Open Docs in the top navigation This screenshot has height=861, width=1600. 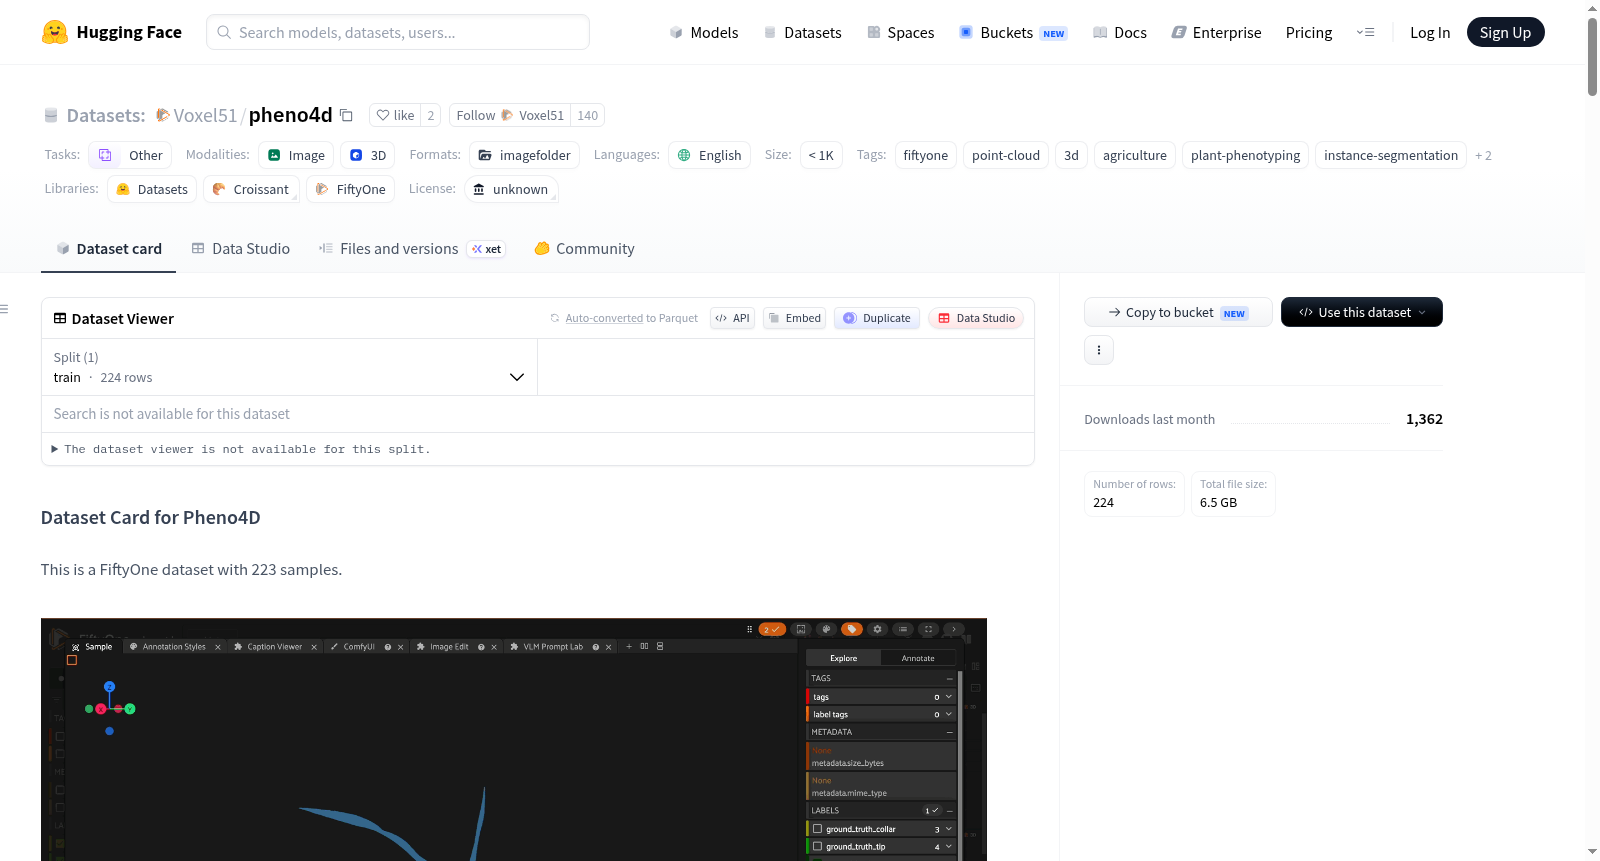(x=1120, y=33)
